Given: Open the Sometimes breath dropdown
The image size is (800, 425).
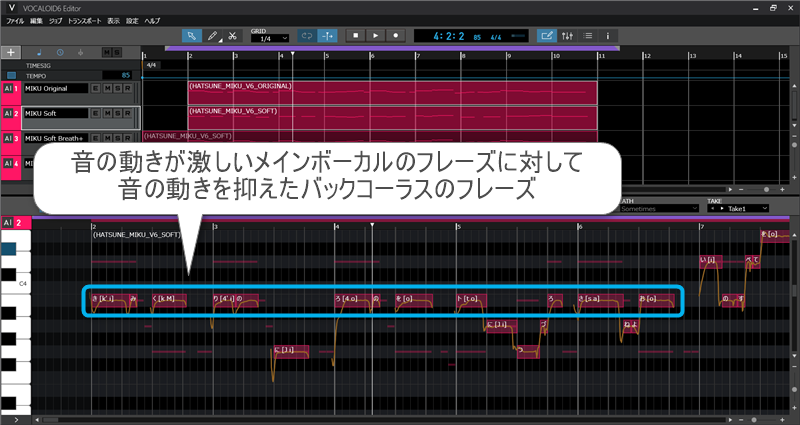Looking at the screenshot, I should pos(659,208).
